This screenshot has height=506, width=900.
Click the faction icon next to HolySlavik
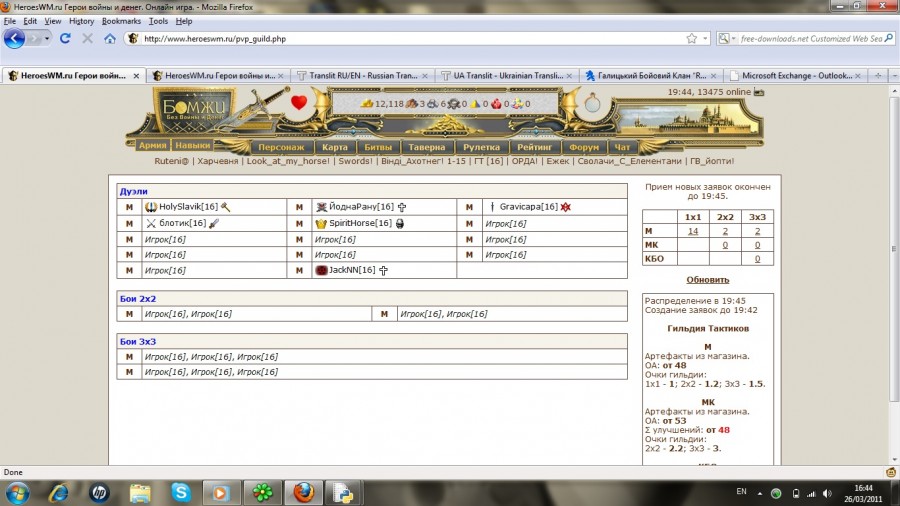[x=151, y=207]
